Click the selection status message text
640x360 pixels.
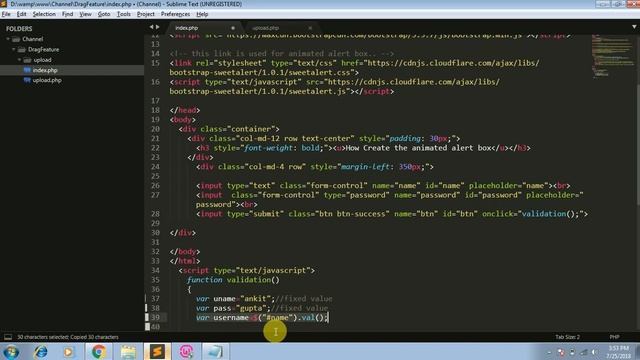click(68, 337)
